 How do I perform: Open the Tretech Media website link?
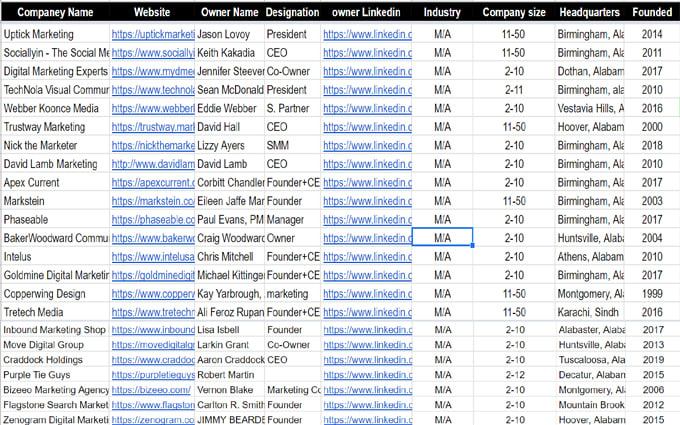click(153, 313)
